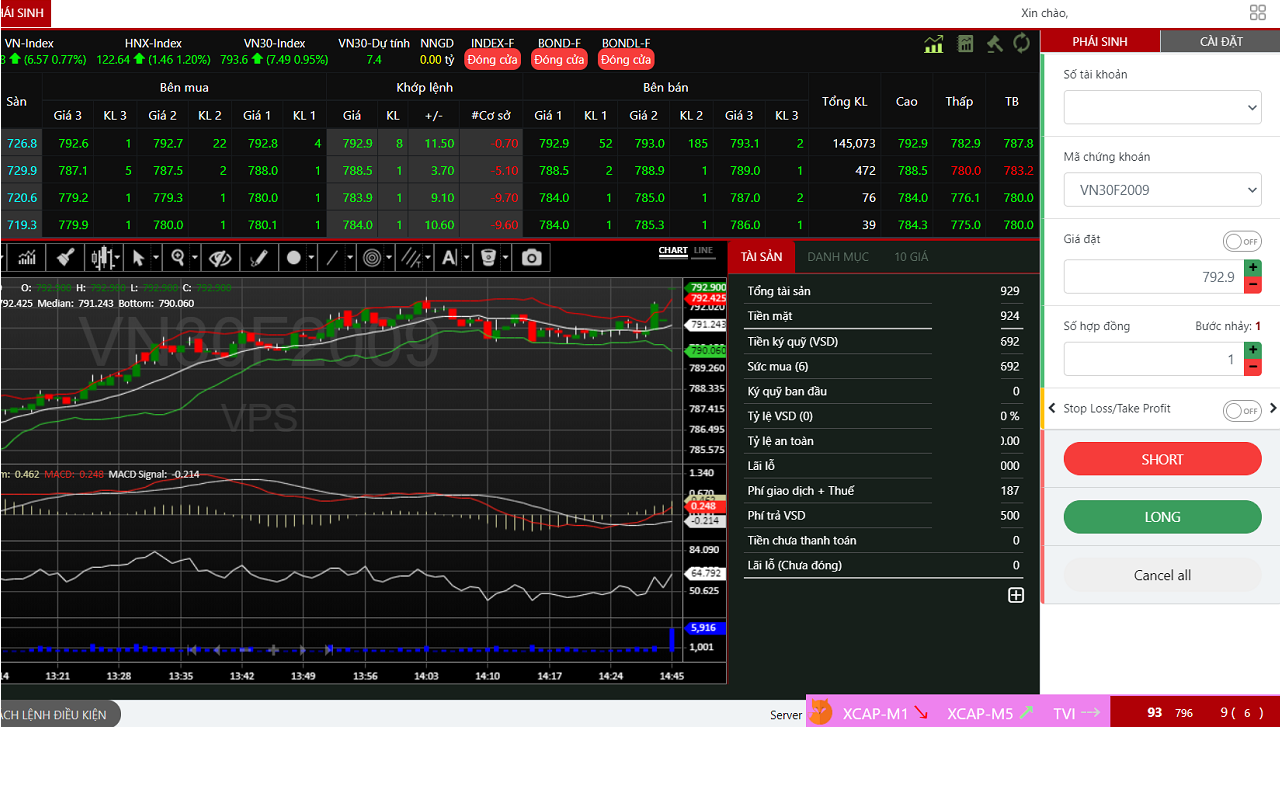1280x800 pixels.
Task: Click the SHORT order button
Action: click(x=1162, y=459)
